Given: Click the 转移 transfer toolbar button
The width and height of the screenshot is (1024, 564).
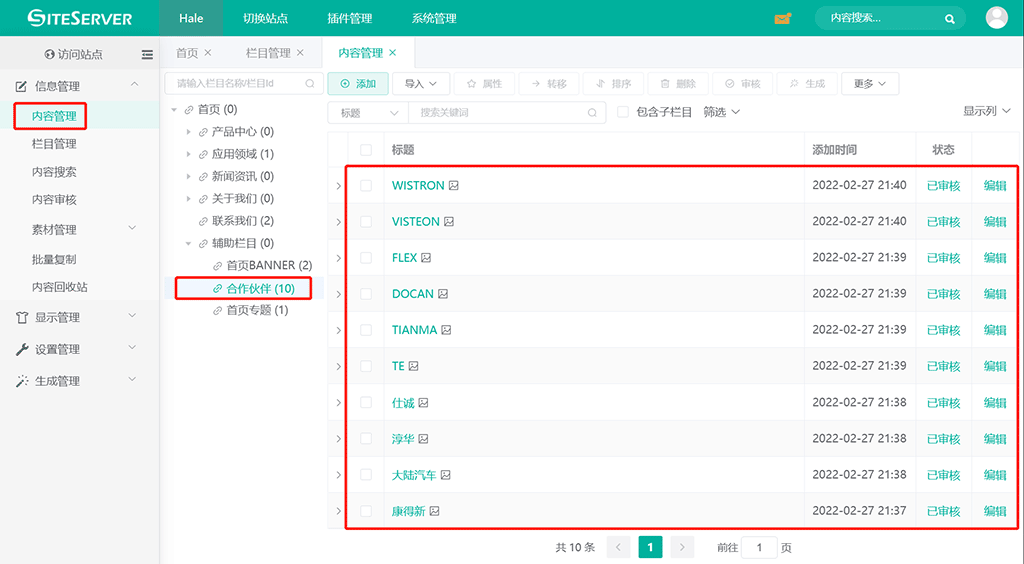Looking at the screenshot, I should tap(549, 84).
